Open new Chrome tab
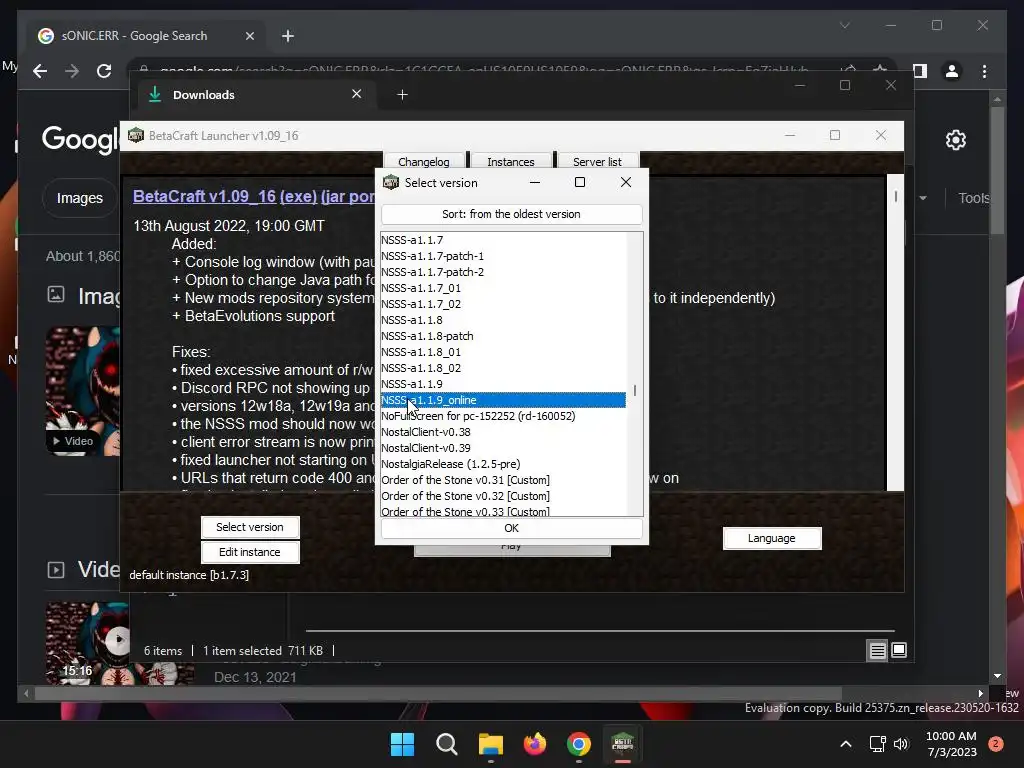Screen dimensions: 1024x768 288,36
